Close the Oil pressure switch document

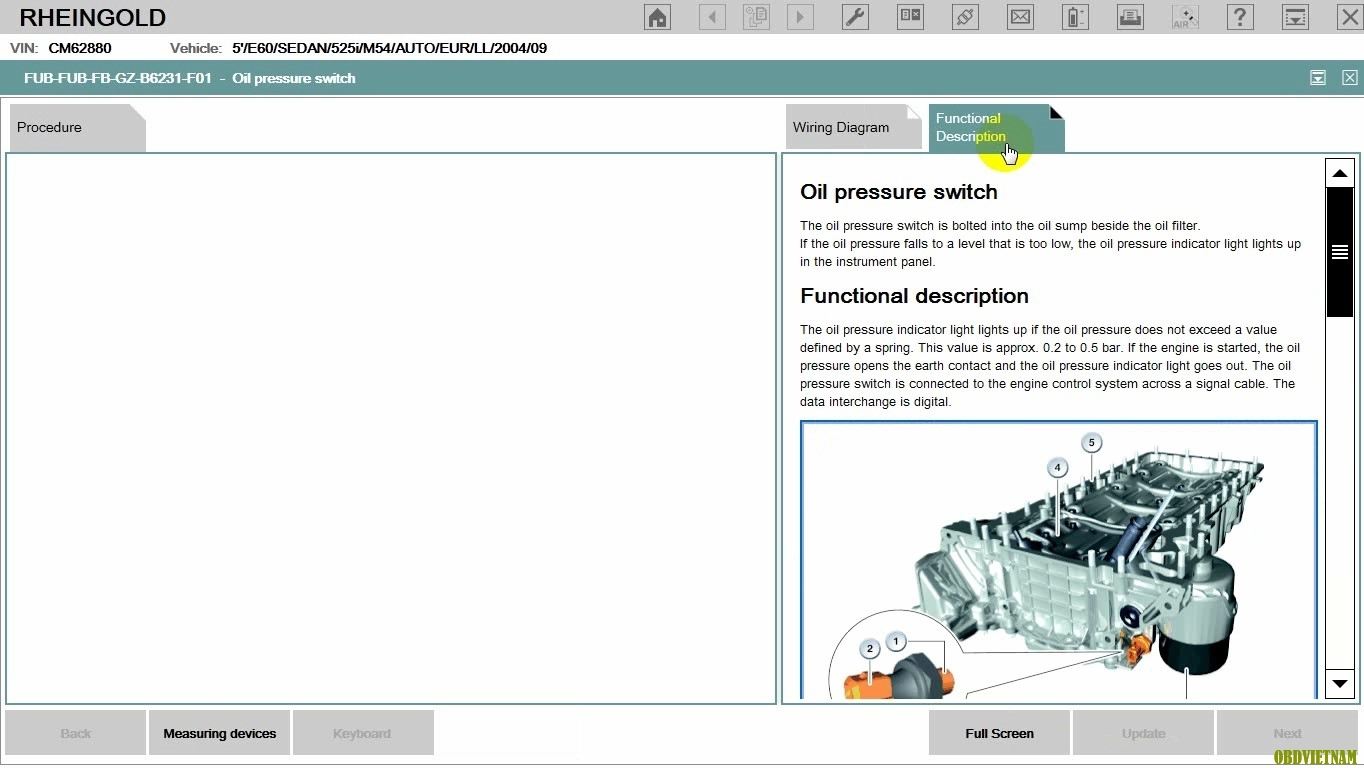(x=1350, y=78)
